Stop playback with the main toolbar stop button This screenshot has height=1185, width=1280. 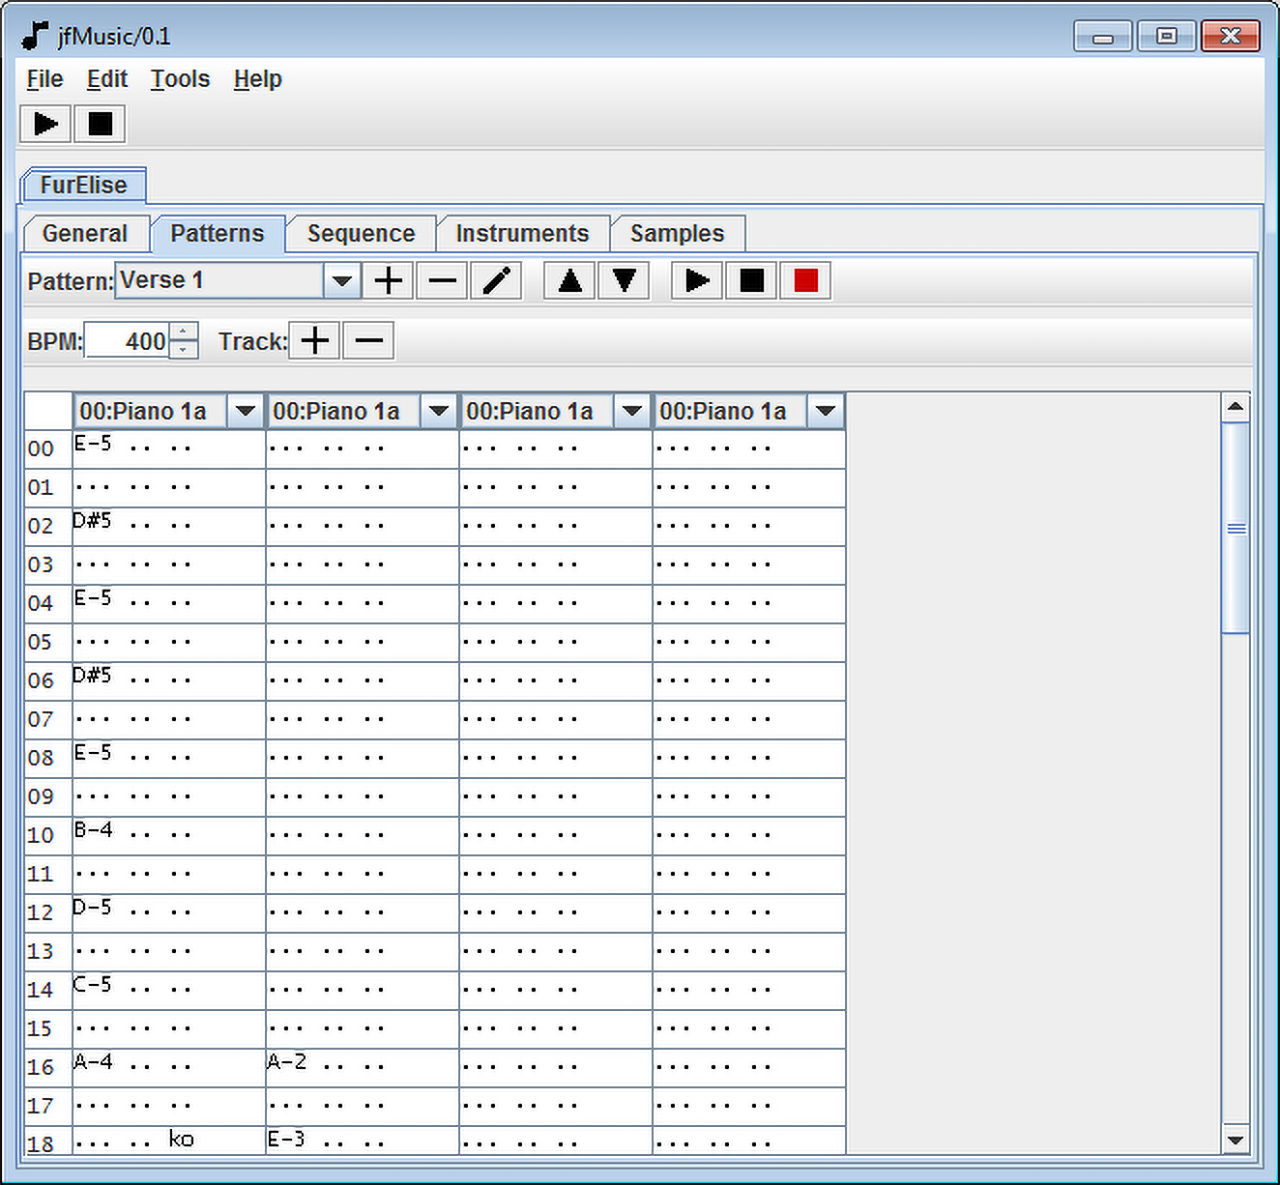tap(100, 124)
